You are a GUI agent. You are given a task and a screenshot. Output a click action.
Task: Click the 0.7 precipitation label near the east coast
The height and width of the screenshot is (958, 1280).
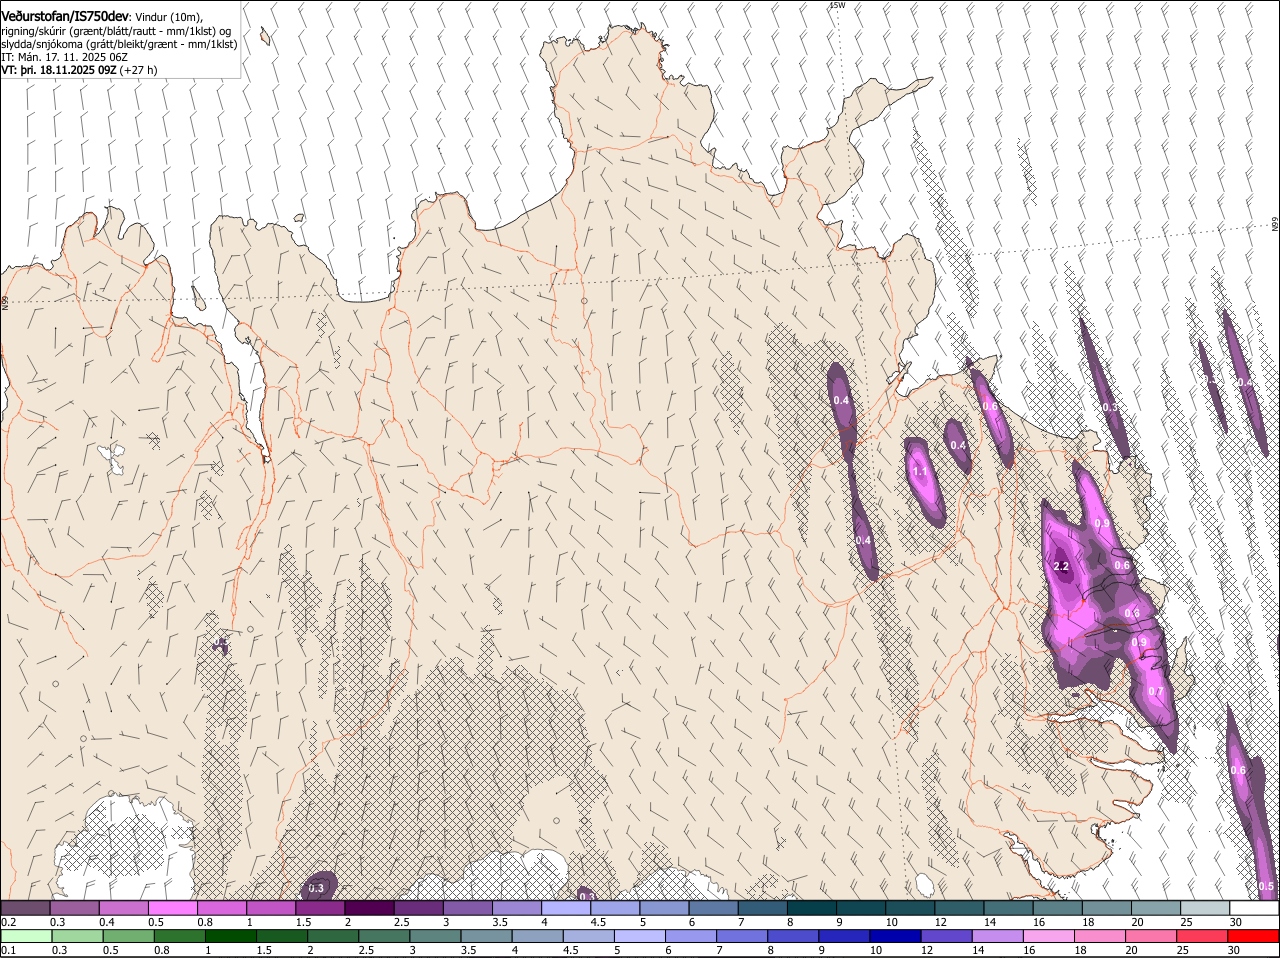pos(1156,691)
